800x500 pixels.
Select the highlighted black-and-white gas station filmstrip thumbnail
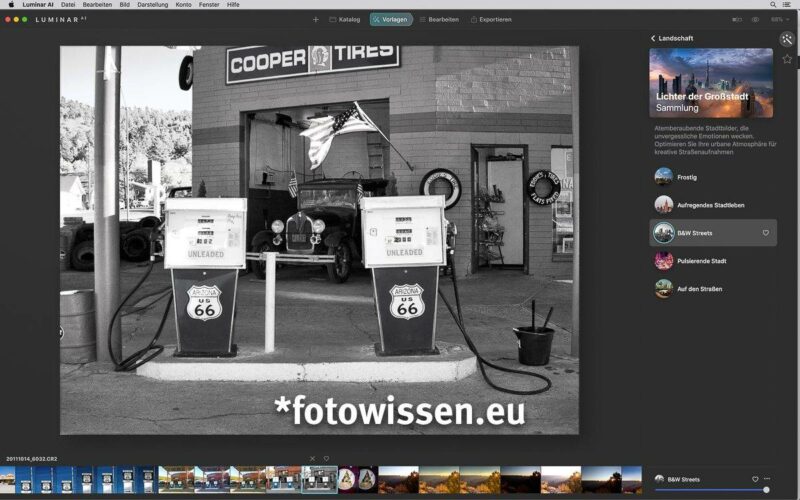[x=319, y=480]
